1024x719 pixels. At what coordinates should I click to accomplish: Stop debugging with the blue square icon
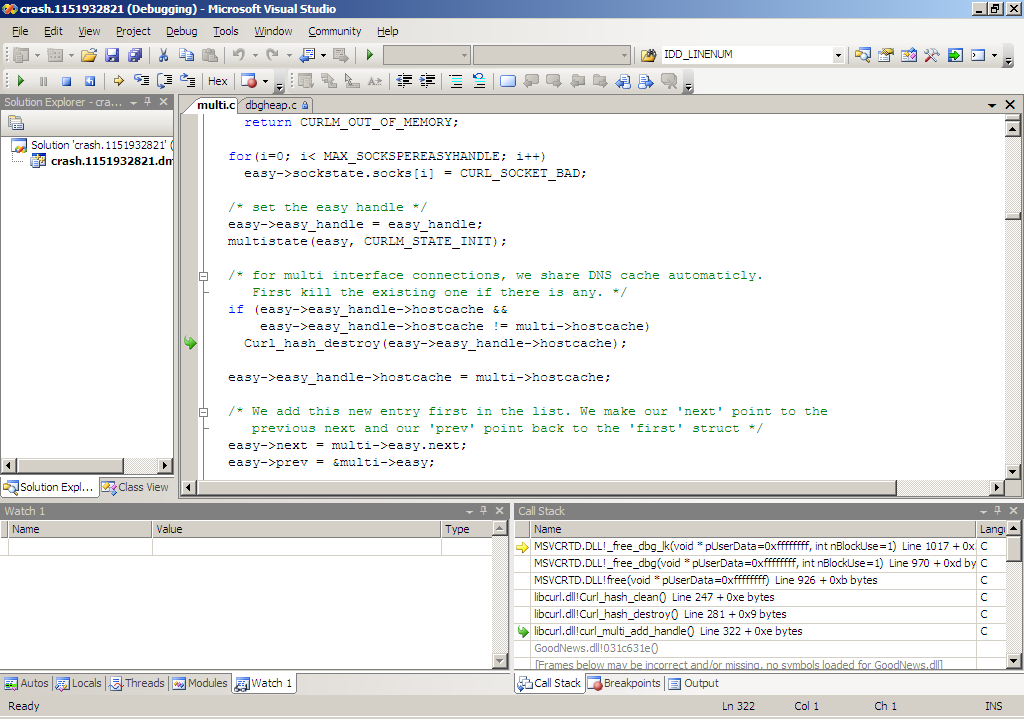(x=67, y=81)
